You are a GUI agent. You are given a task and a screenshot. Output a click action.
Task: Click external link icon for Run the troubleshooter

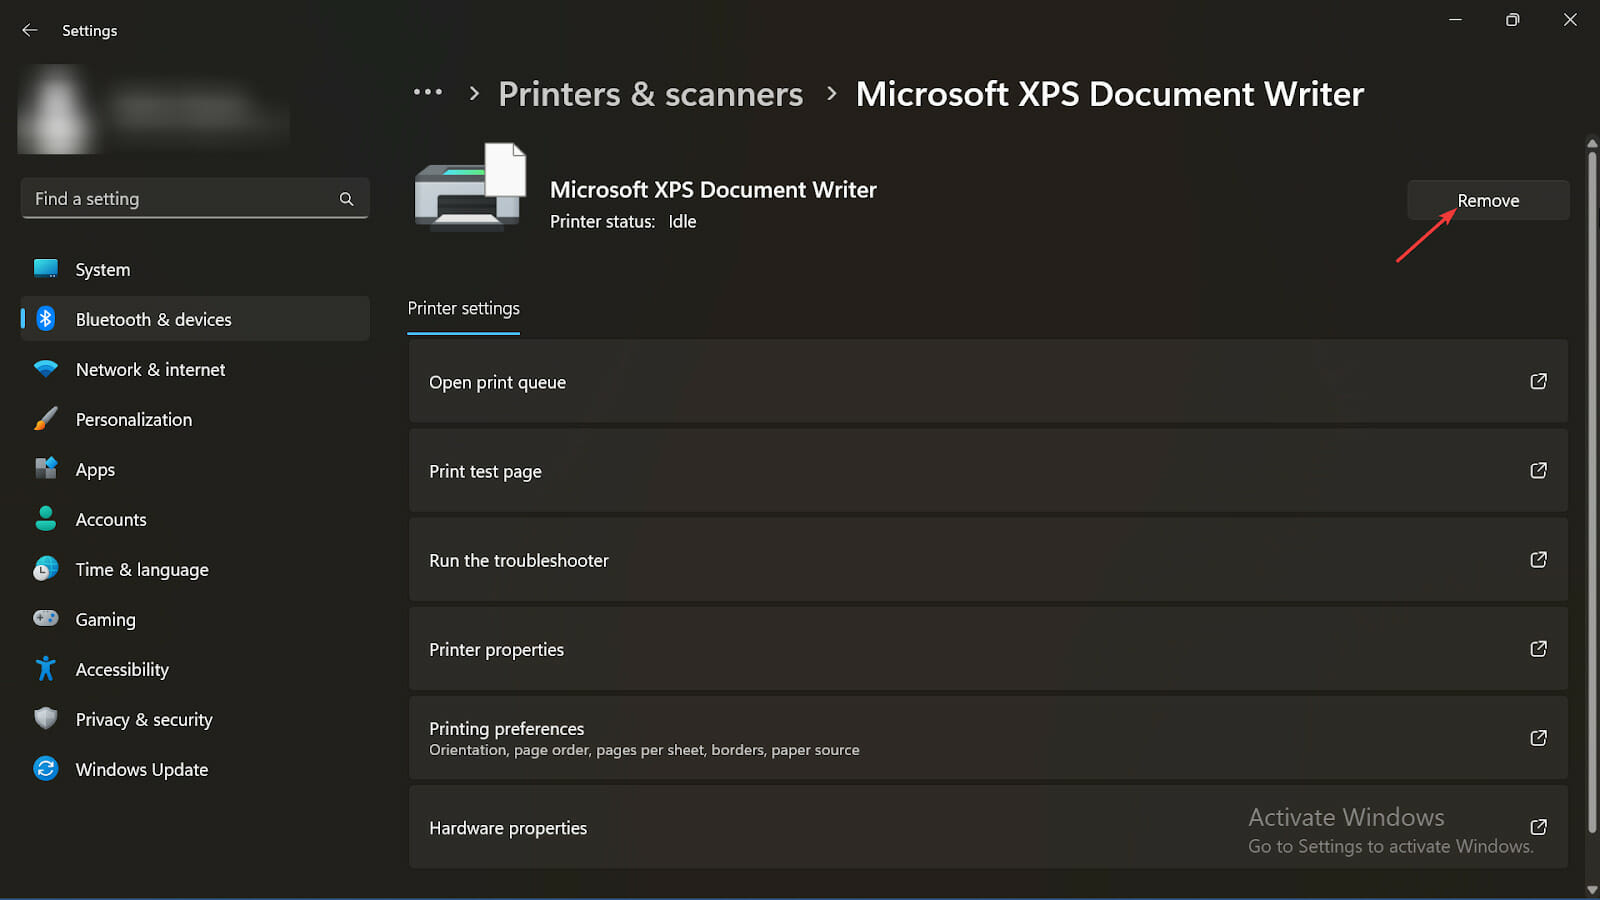coord(1538,559)
